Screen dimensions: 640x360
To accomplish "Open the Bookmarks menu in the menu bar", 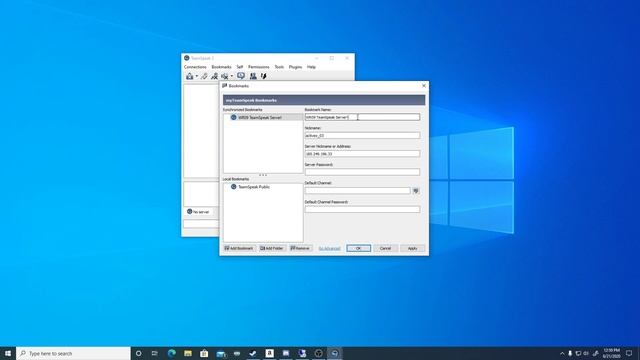I will (x=221, y=67).
